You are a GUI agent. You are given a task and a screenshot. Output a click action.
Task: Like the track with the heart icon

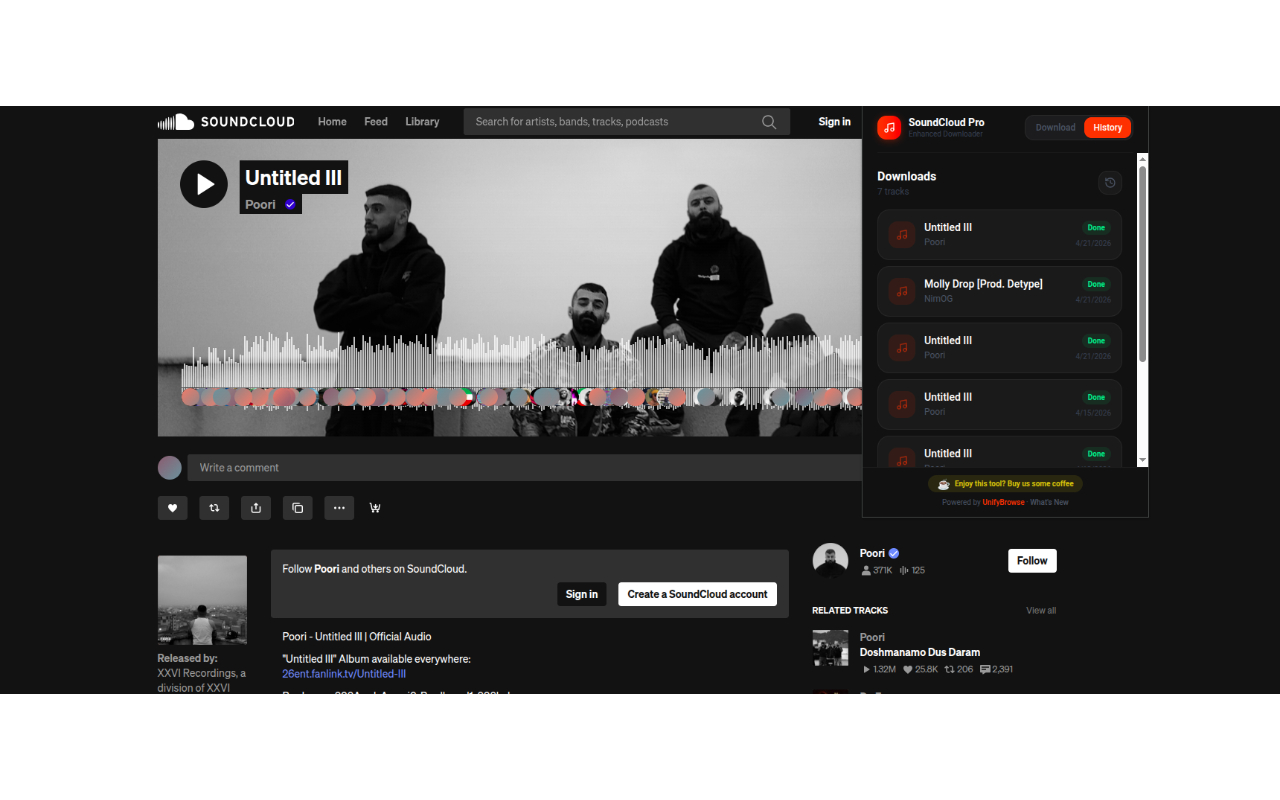(172, 508)
